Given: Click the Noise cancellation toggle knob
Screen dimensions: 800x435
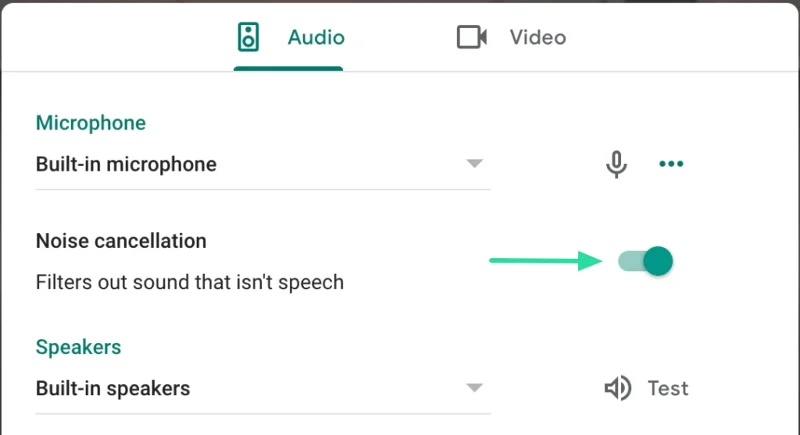Looking at the screenshot, I should pos(658,261).
